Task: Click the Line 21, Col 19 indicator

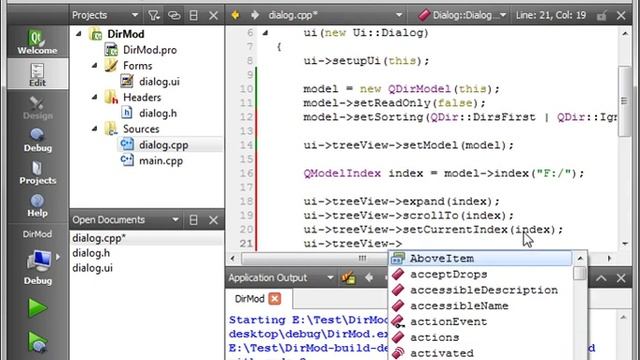Action: coord(551,16)
